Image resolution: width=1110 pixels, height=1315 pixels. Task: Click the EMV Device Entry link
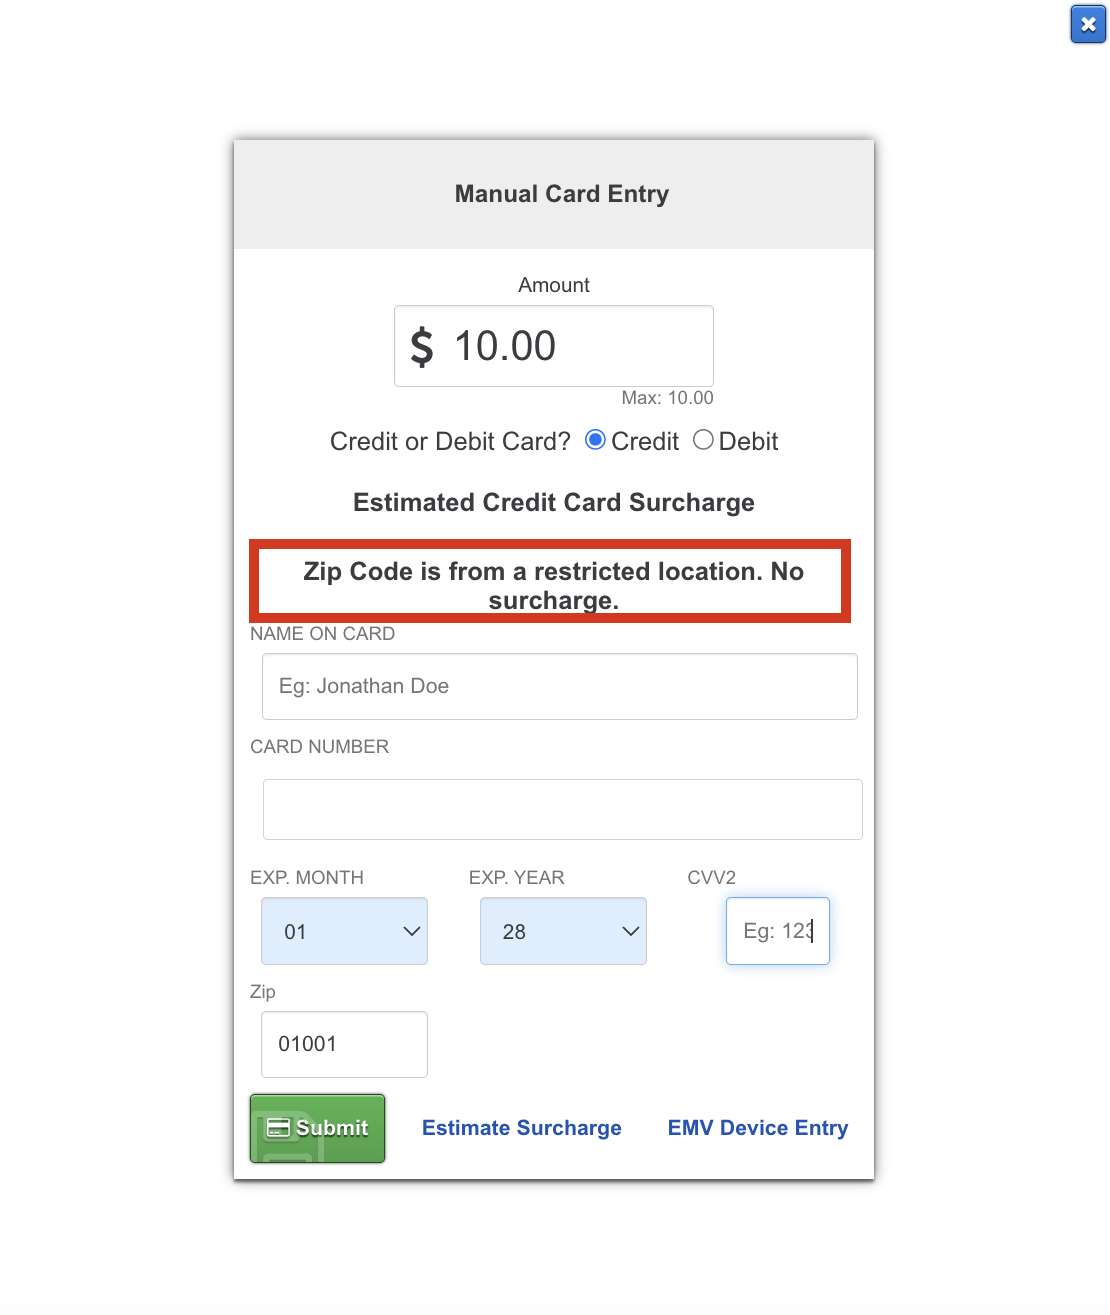[757, 1128]
